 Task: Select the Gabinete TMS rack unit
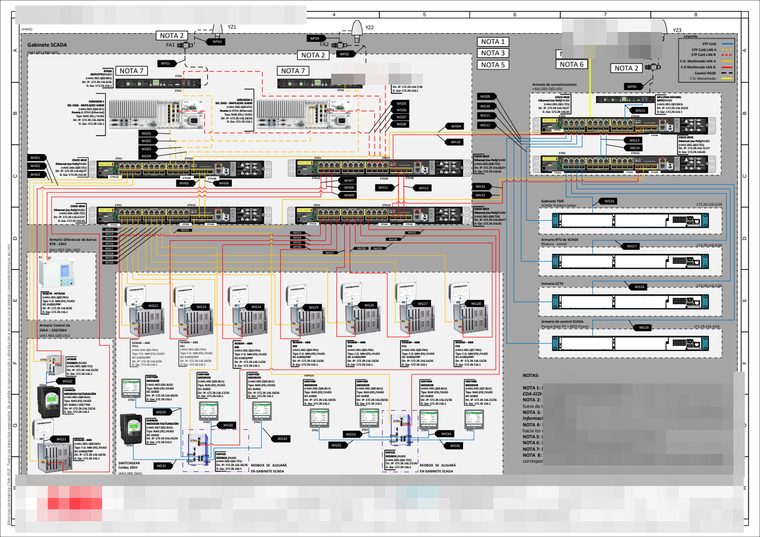click(x=630, y=221)
